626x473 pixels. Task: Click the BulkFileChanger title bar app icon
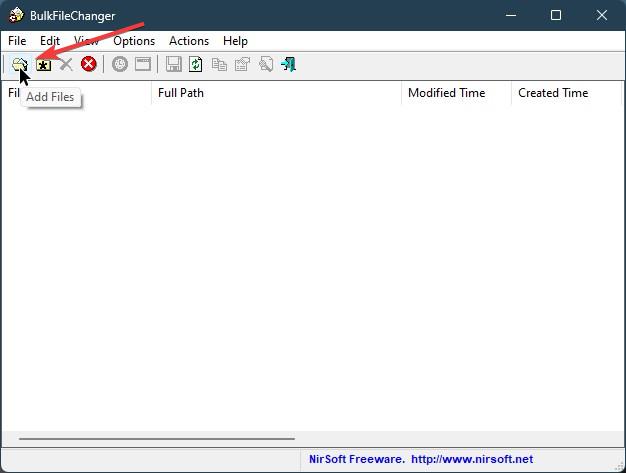[16, 15]
